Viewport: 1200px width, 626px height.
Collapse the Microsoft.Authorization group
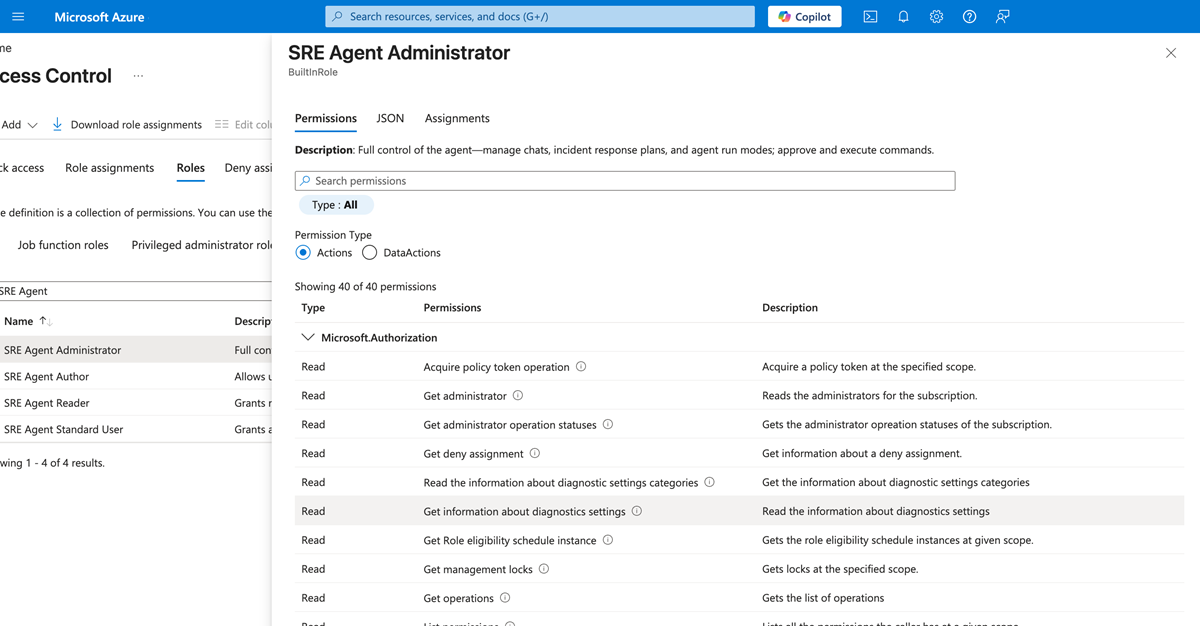tap(308, 338)
